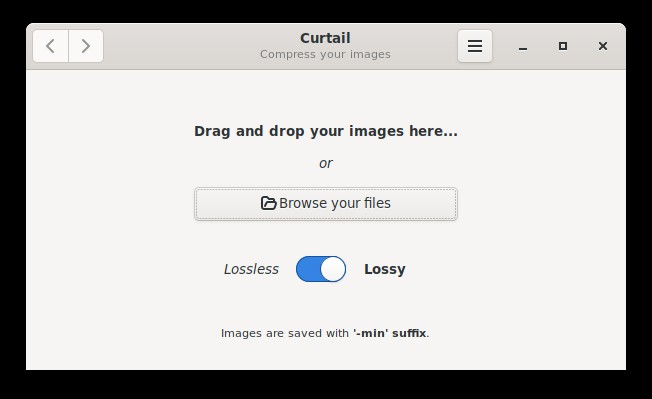Click empty header bar area left of title

coord(179,46)
